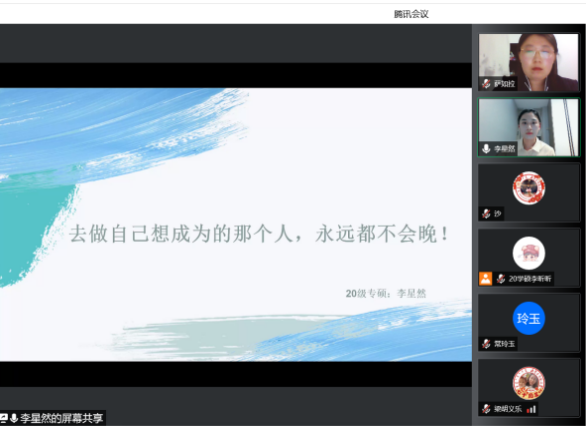The width and height of the screenshot is (586, 427).
Task: Click the 20级专硕：李星然 slide caption
Action: (x=386, y=294)
